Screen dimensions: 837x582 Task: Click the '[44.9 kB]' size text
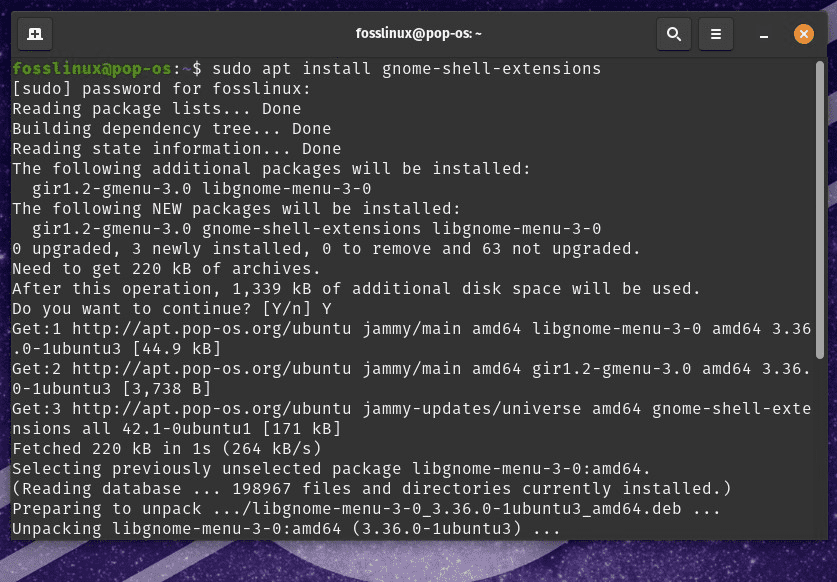[177, 349]
